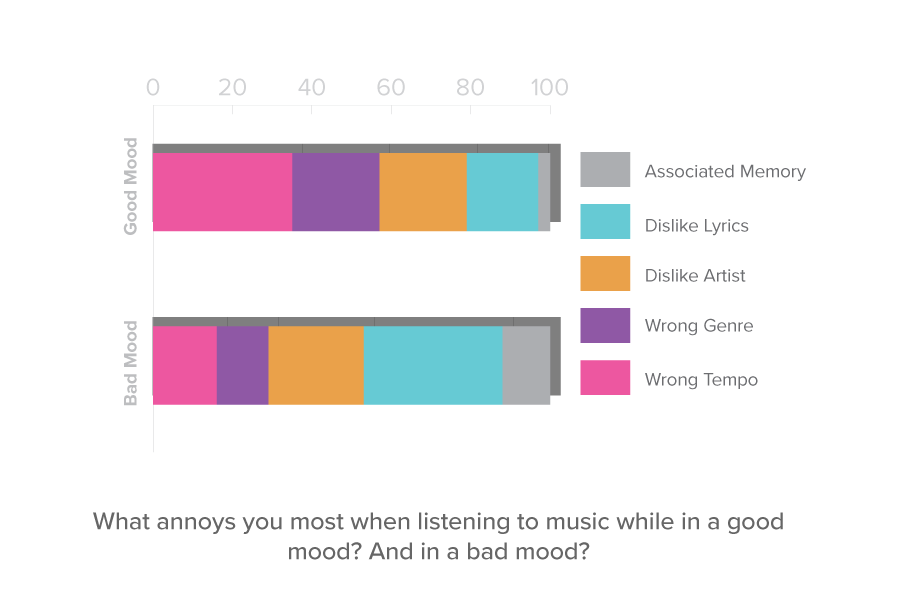Screen dimensions: 900x600
Task: Click the orange Dislike Artist legend swatch
Action: [605, 274]
